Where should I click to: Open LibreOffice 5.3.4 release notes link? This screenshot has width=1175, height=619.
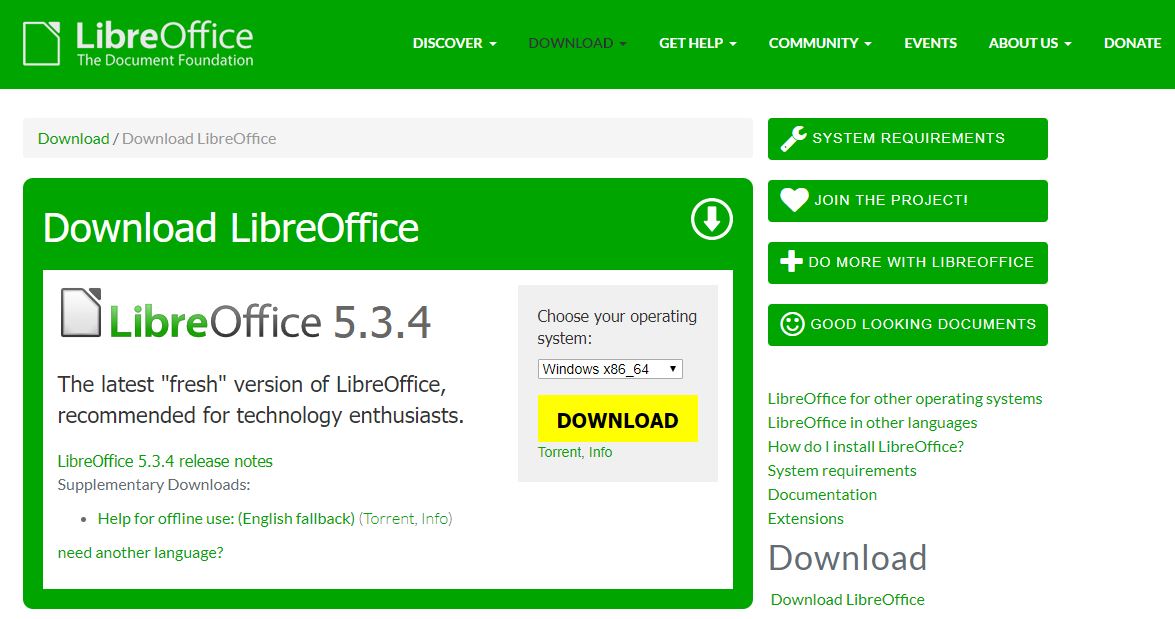click(165, 461)
